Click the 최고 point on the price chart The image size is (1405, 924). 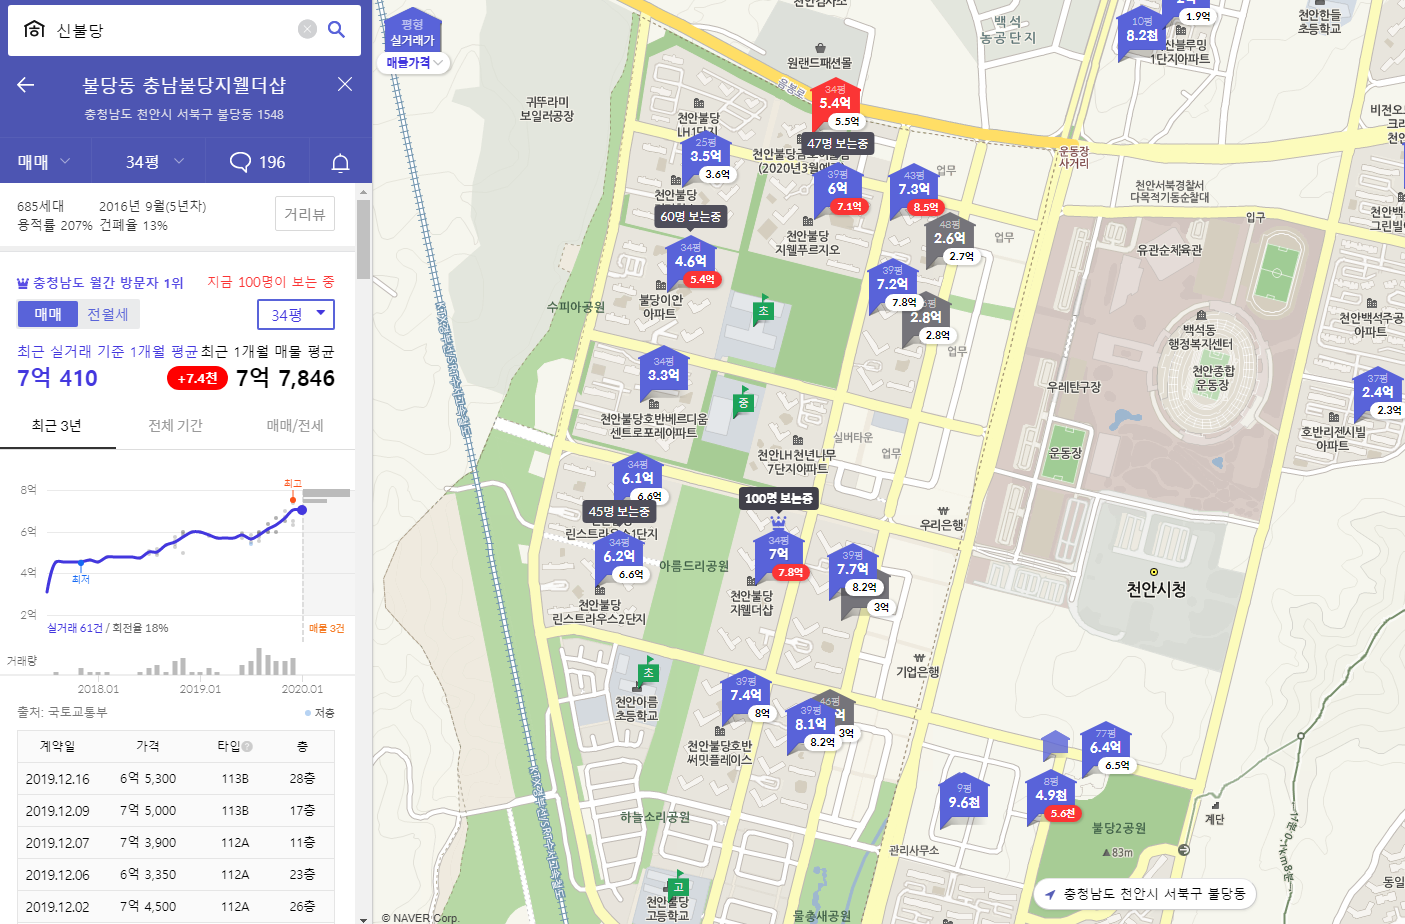[293, 499]
